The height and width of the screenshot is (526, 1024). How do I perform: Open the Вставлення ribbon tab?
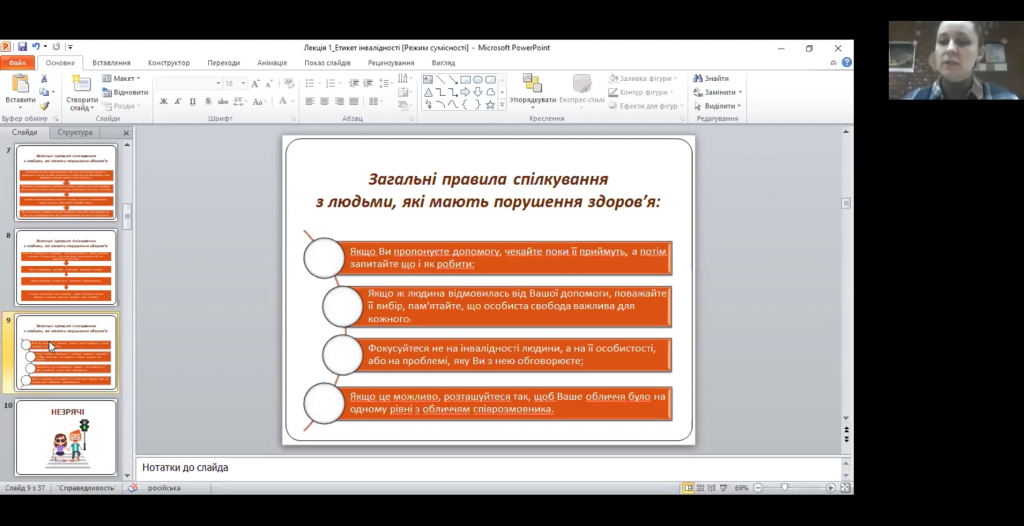pos(111,62)
